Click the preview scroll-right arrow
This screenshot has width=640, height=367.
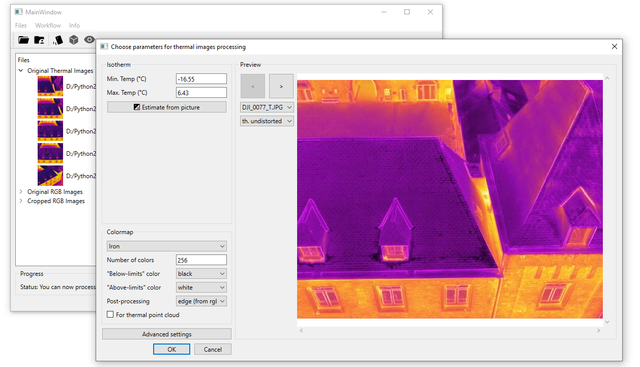[x=598, y=331]
